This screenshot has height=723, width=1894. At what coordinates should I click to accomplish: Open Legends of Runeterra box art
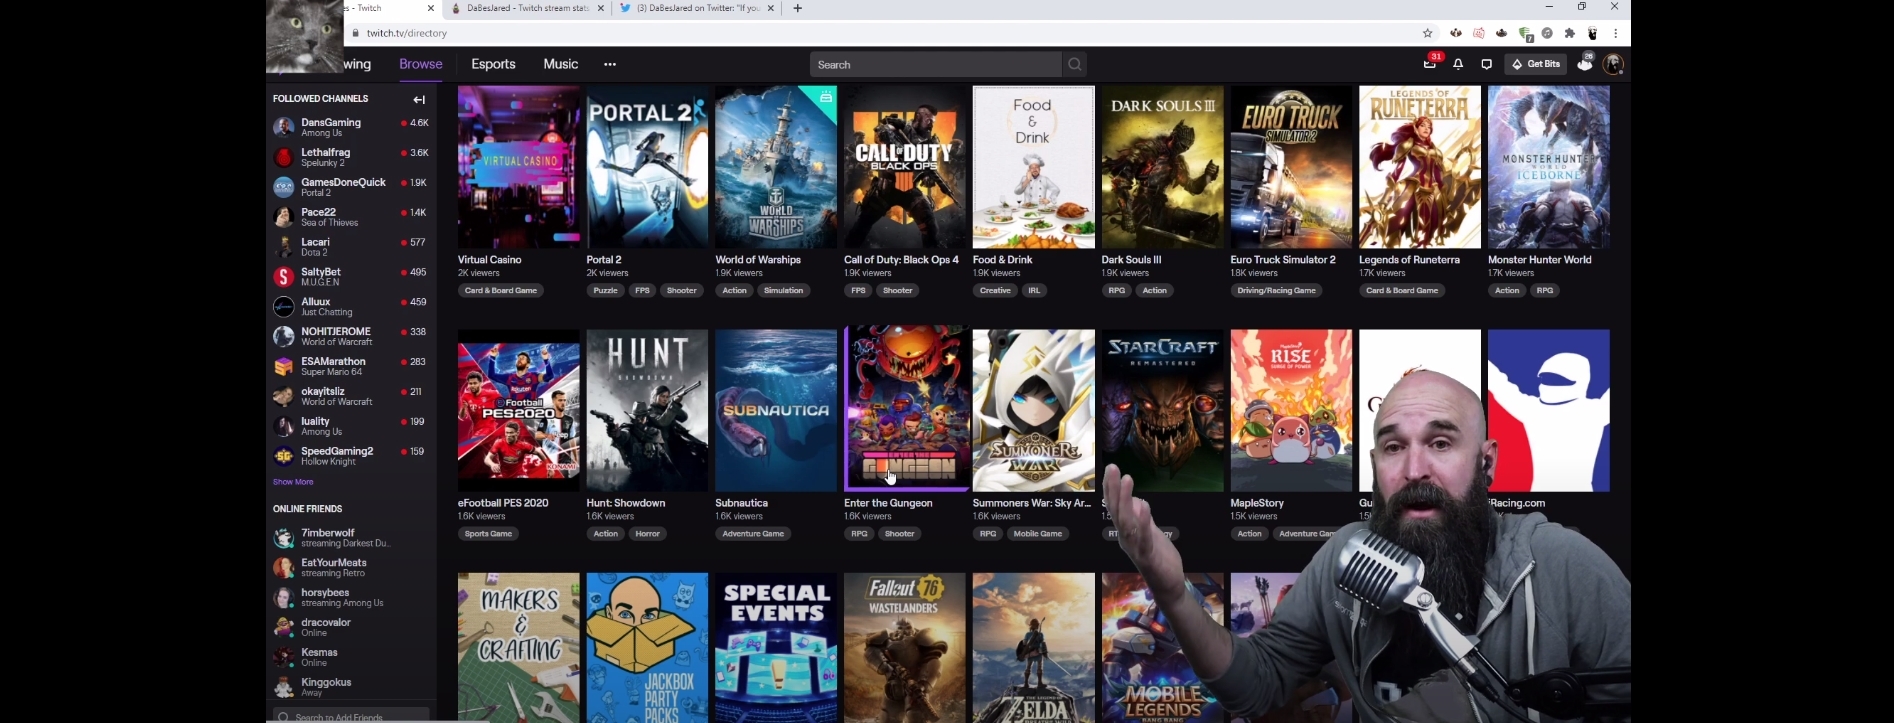click(x=1420, y=167)
